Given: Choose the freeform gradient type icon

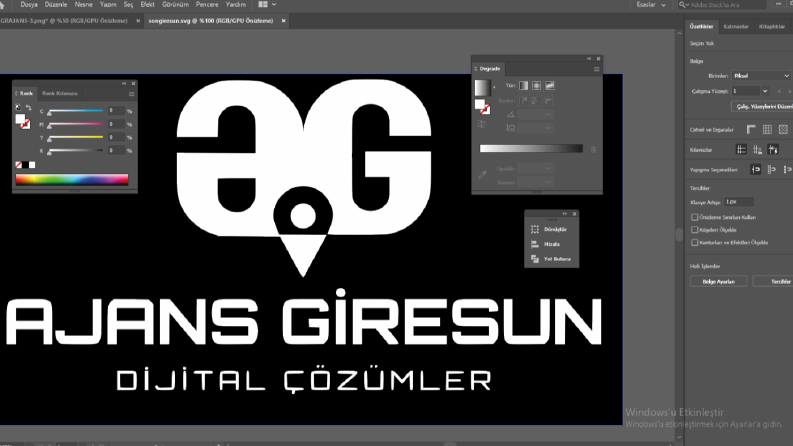Looking at the screenshot, I should click(x=550, y=85).
